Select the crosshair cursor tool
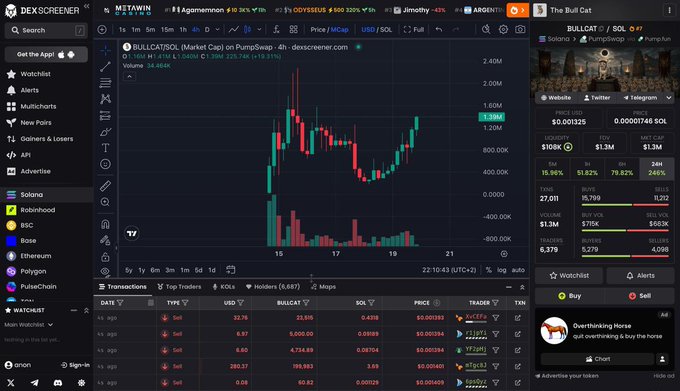 [105, 50]
